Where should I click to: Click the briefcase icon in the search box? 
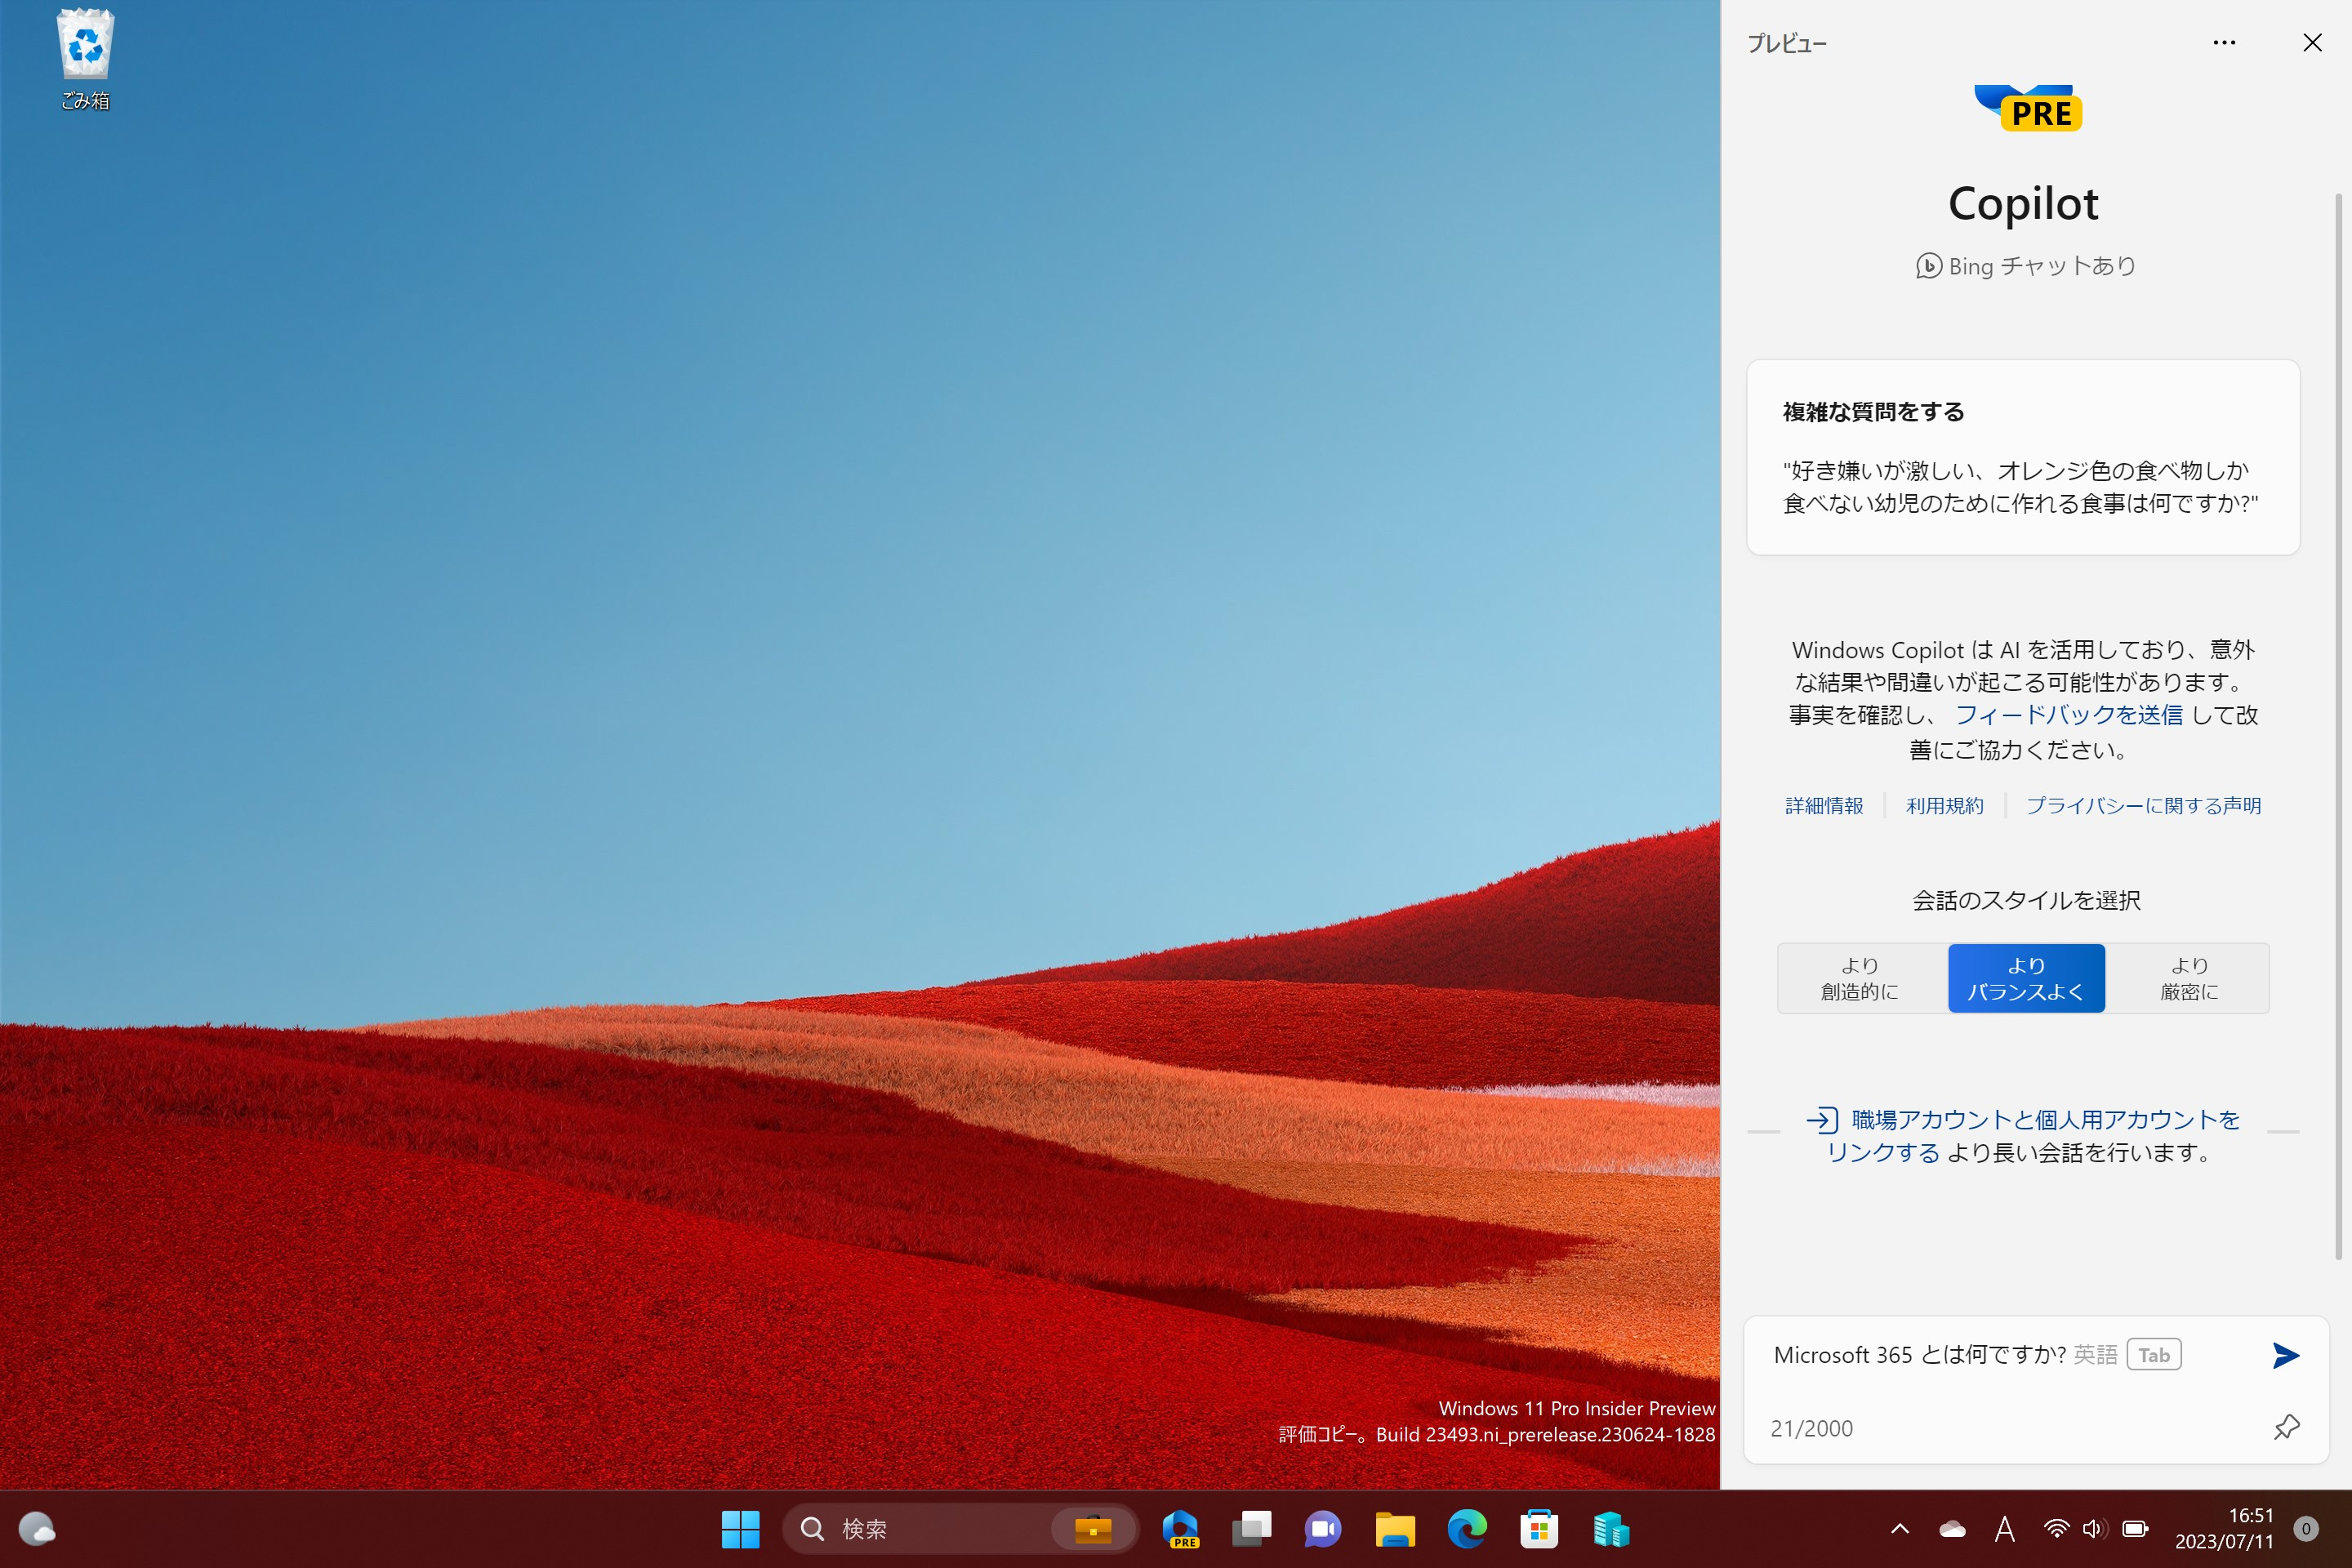(x=1093, y=1529)
